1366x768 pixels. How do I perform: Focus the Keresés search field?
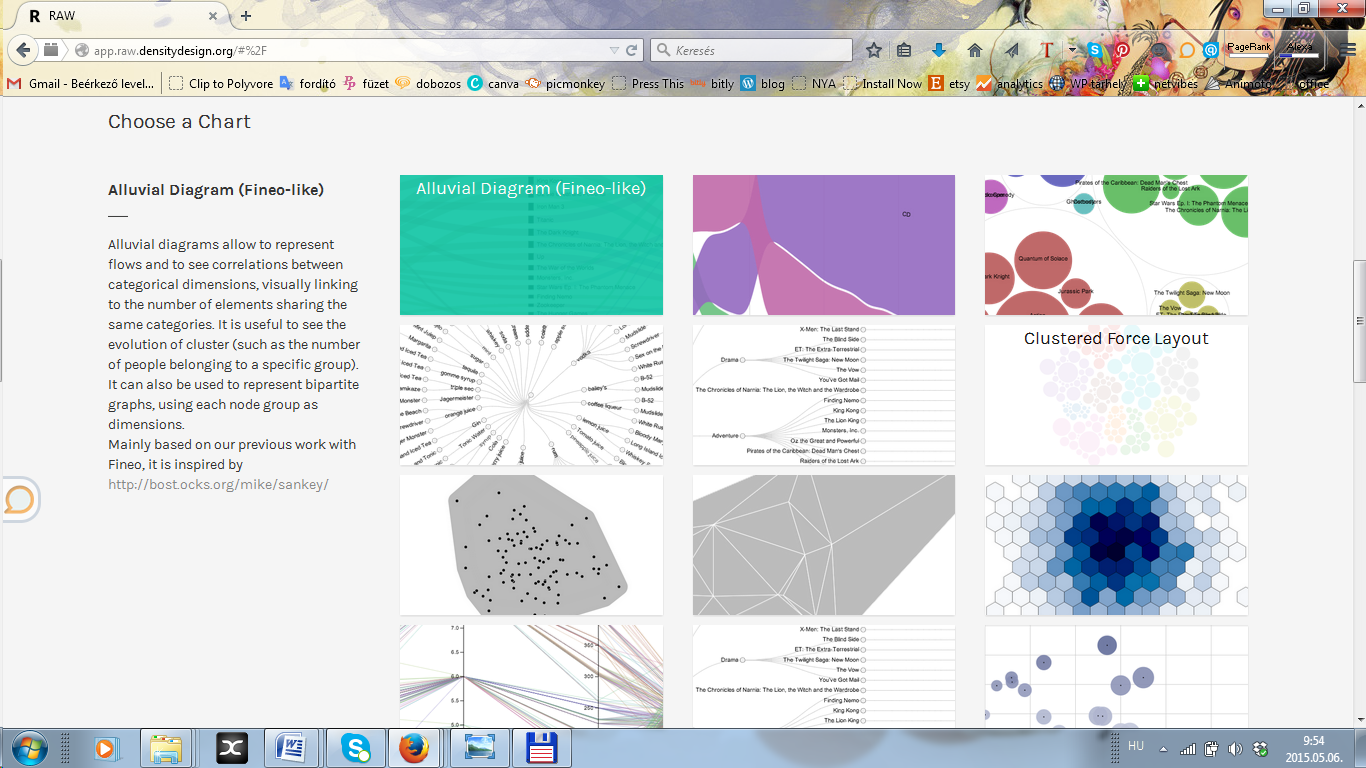(x=751, y=50)
